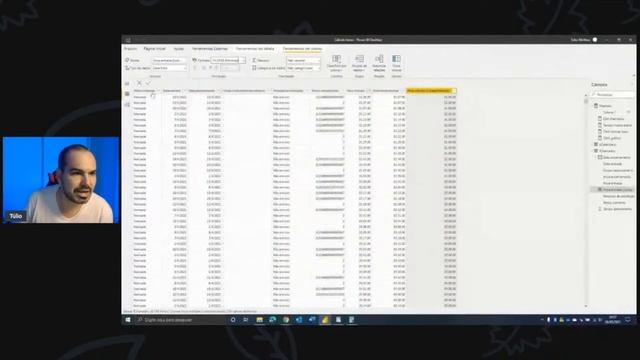This screenshot has width=640, height=360.
Task: Switch to Ferramentas Externas tab
Action: click(x=210, y=49)
